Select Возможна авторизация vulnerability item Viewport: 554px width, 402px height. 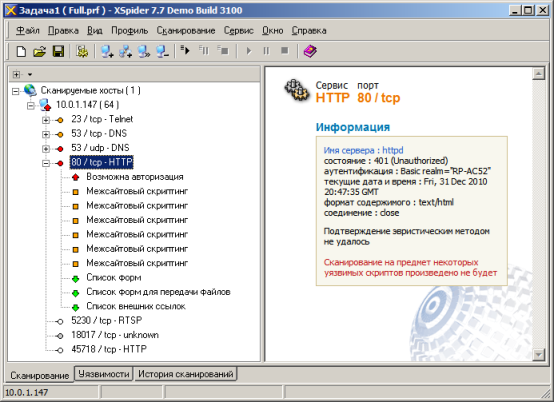point(135,177)
